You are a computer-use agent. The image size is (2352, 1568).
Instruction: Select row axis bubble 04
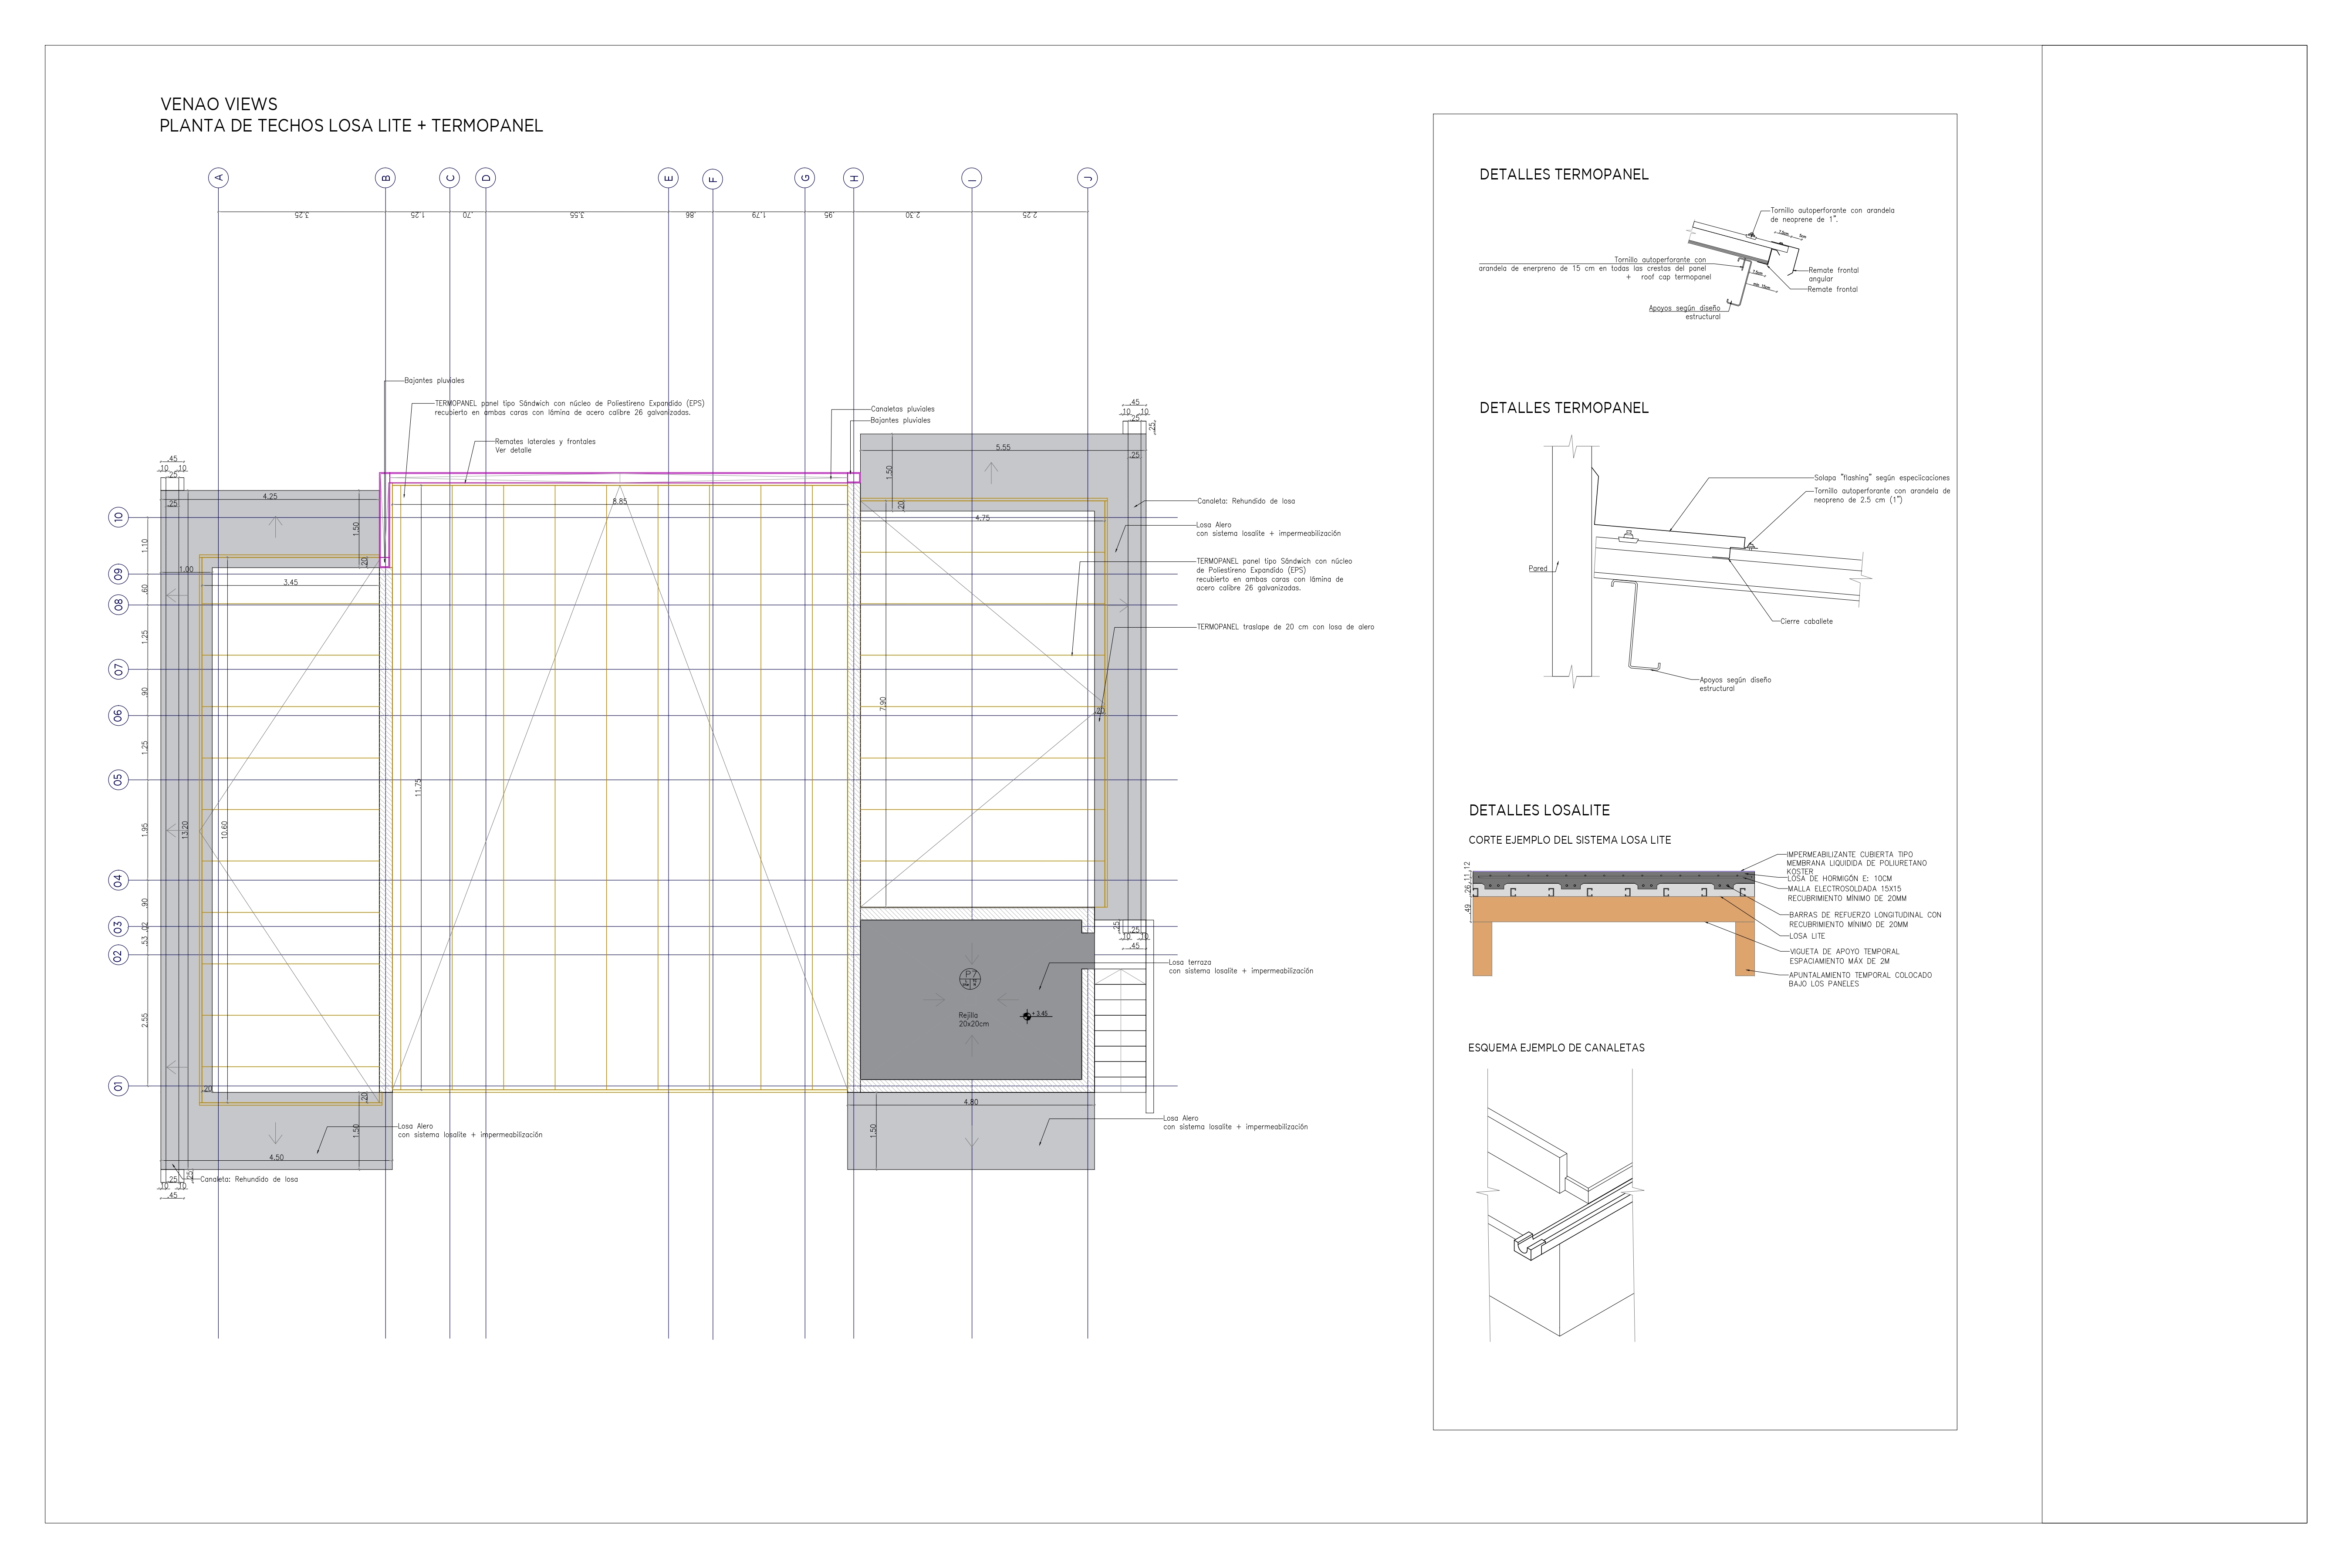[118, 880]
